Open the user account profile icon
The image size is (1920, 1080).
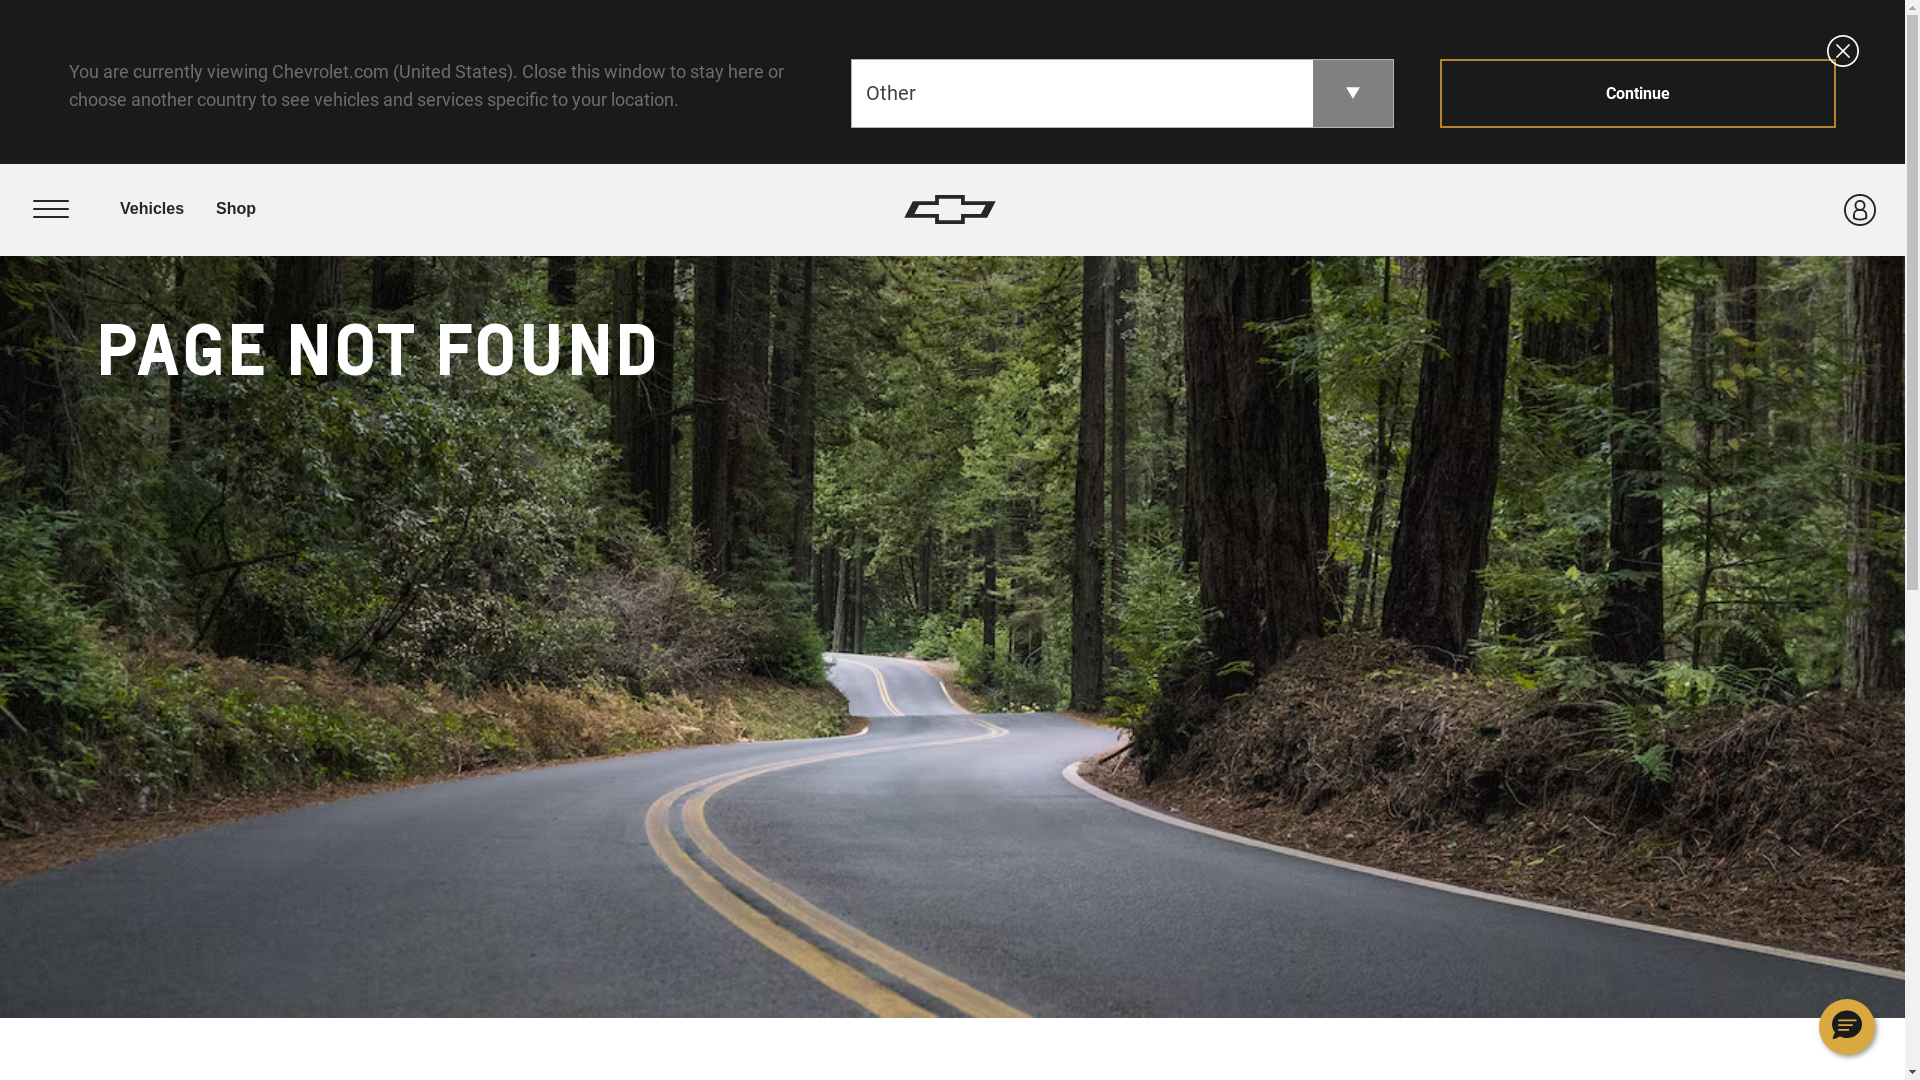1859,210
